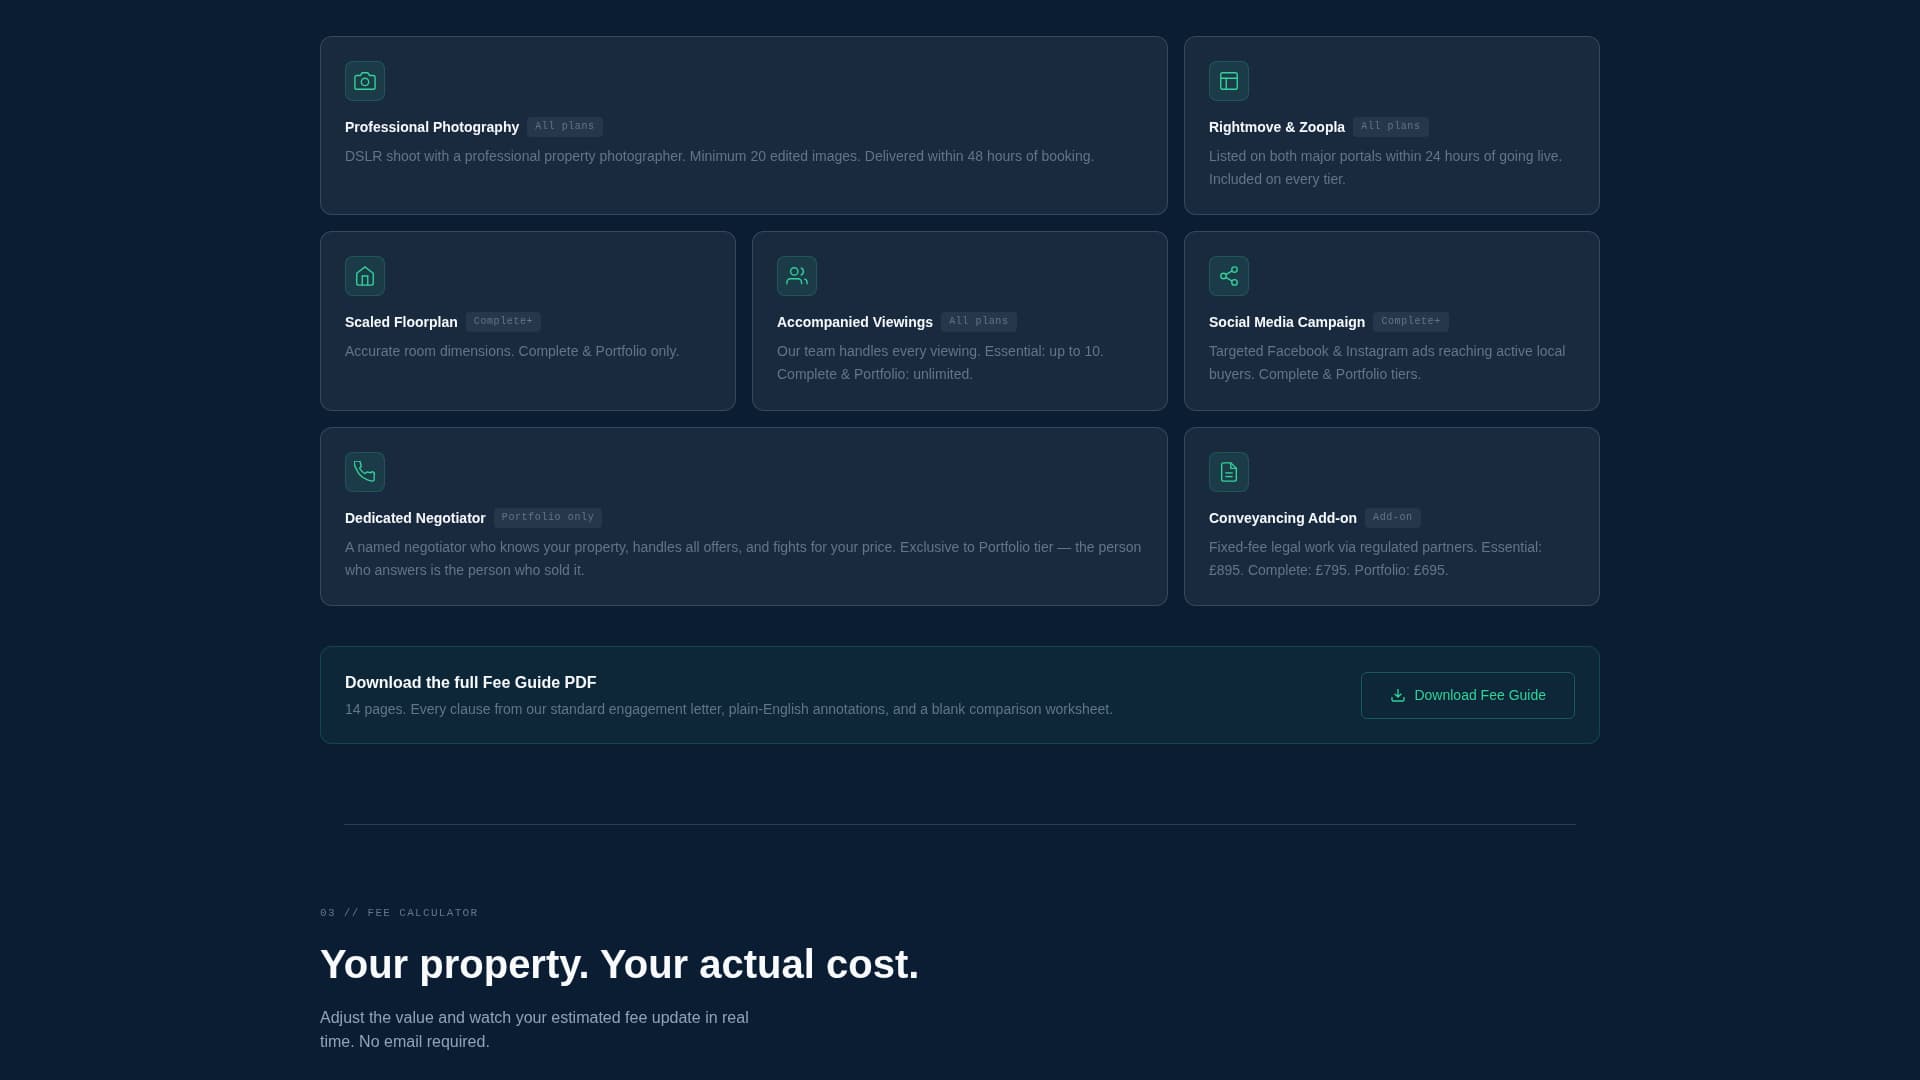Click the 'A named negotiator' description text
1920x1080 pixels.
coord(743,559)
